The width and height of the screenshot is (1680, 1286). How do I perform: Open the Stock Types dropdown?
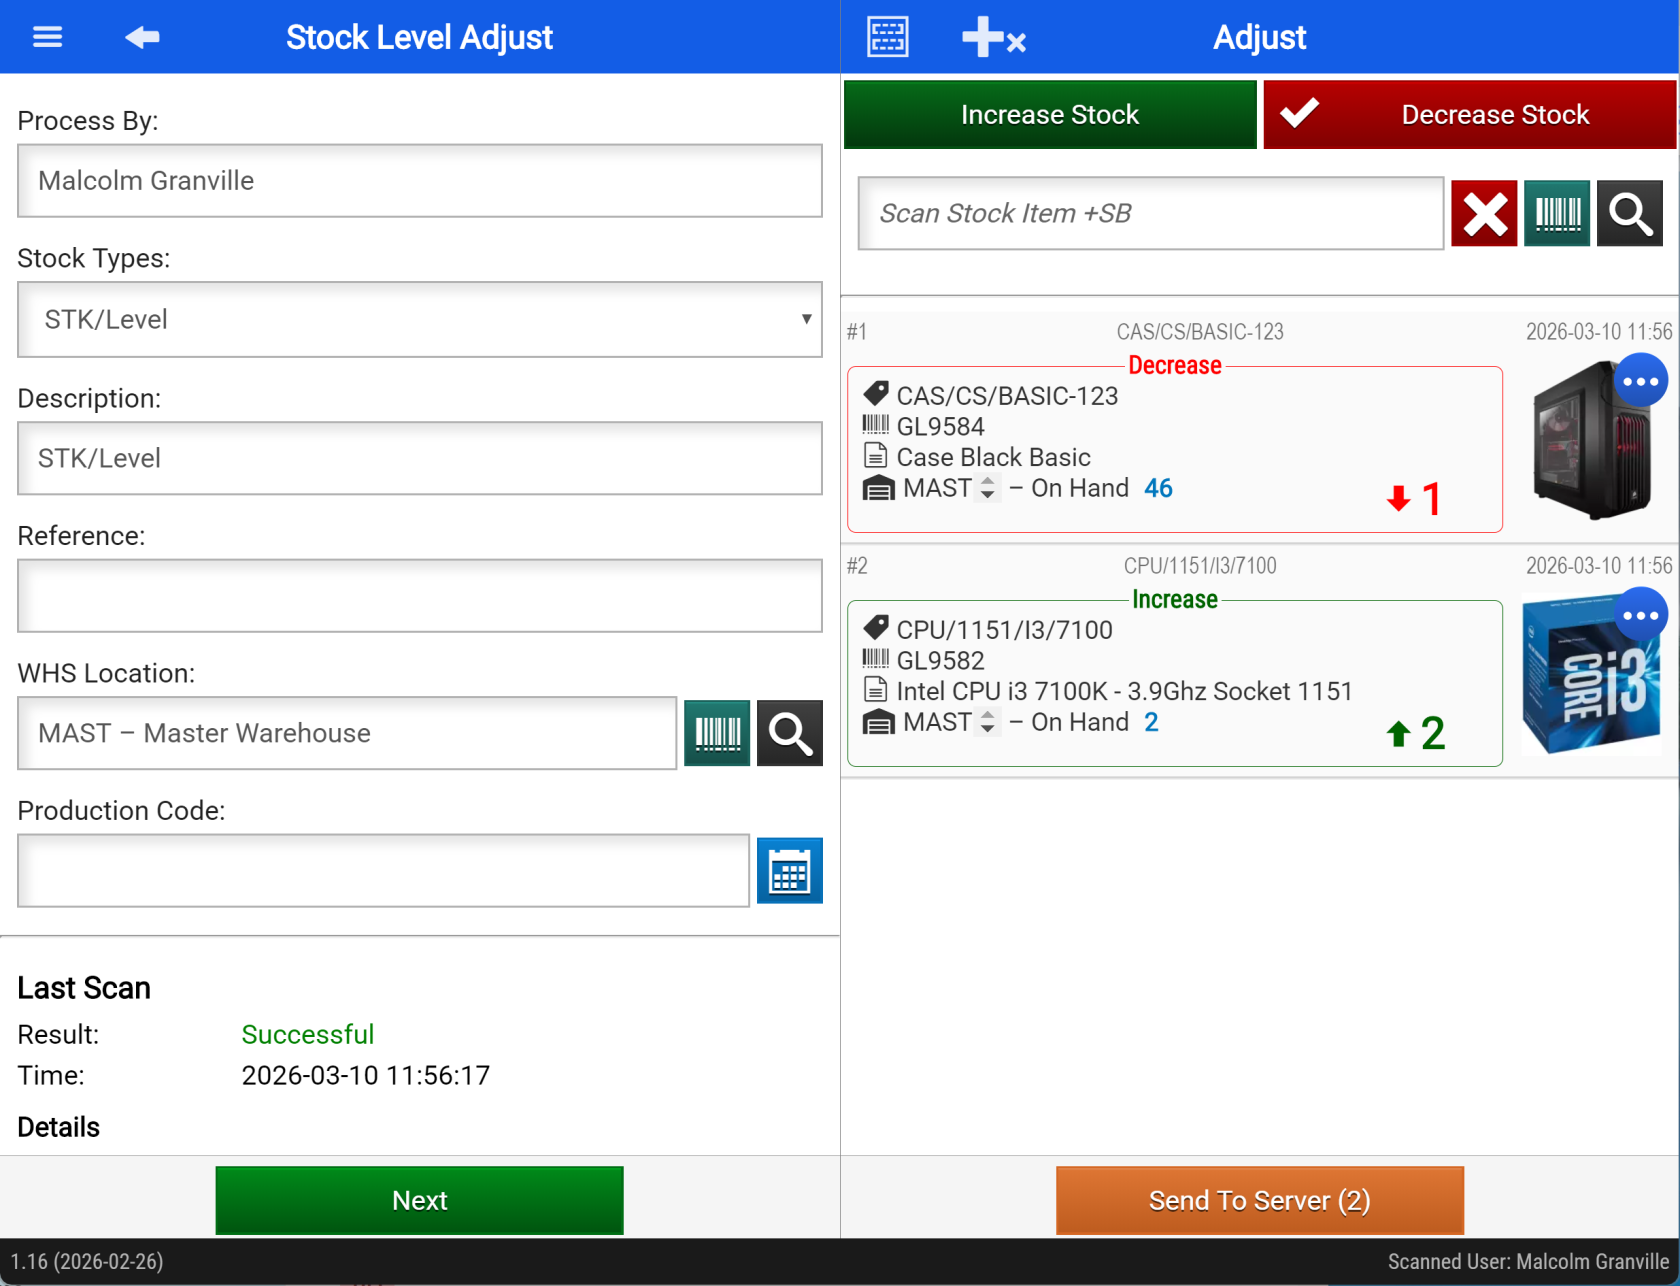[420, 319]
